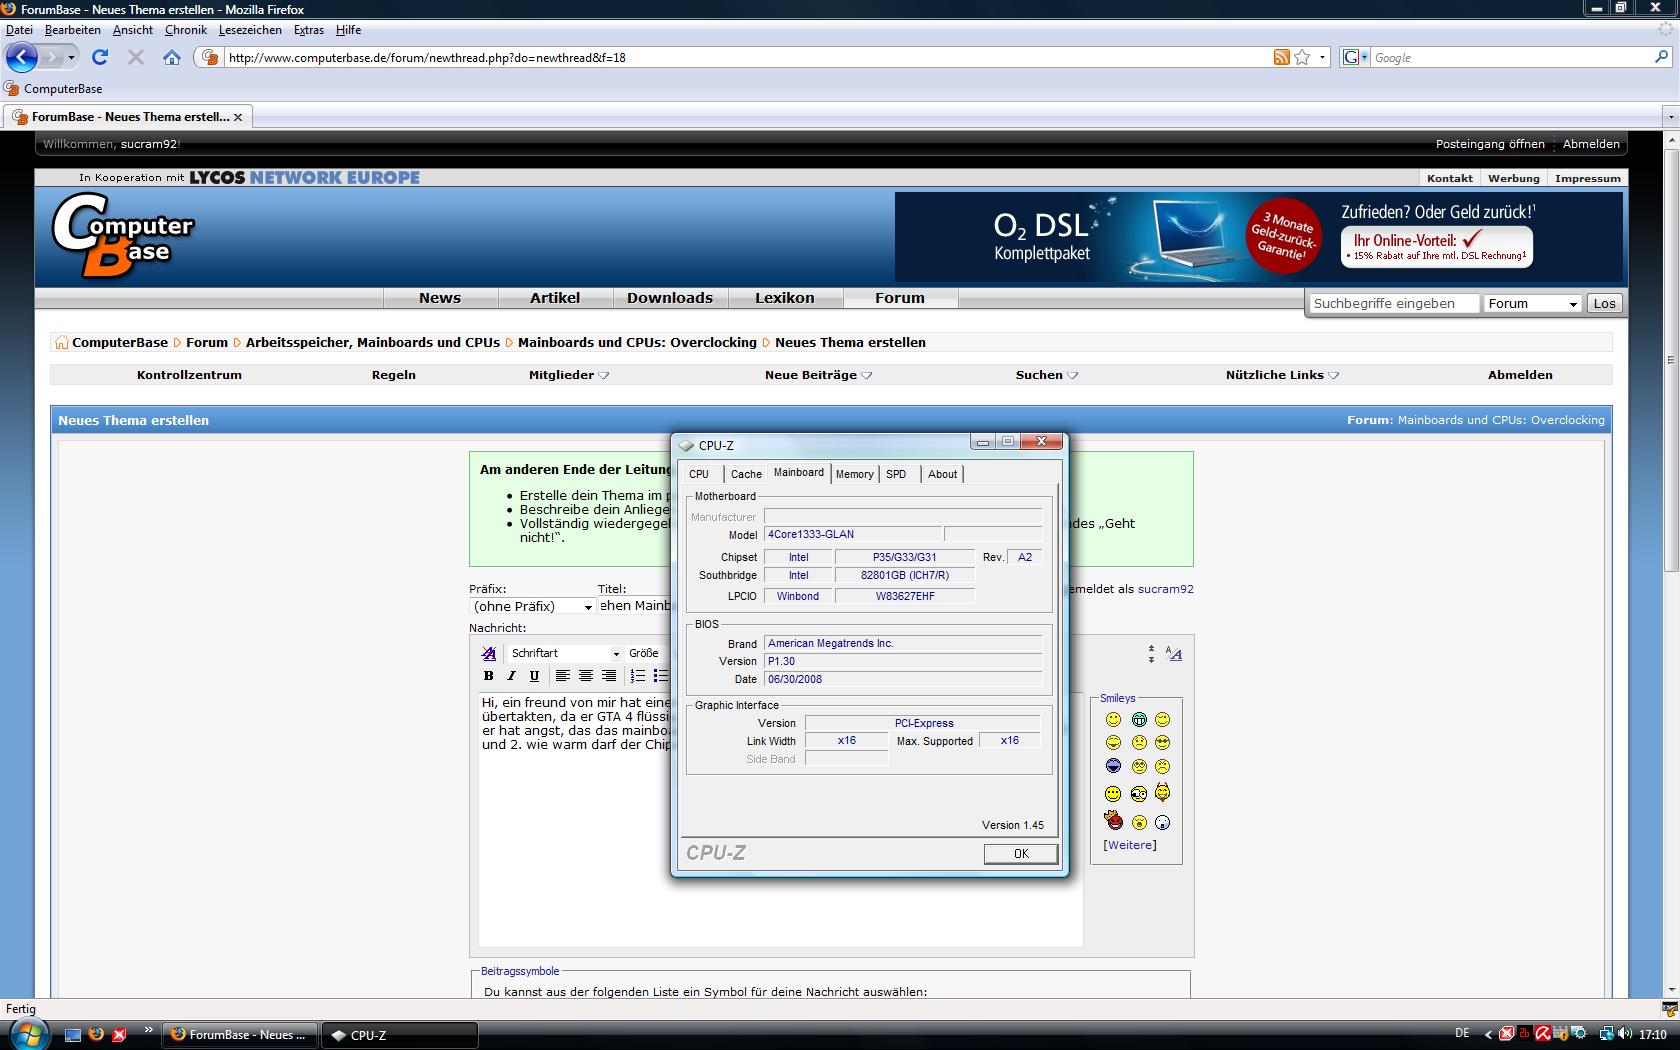
Task: Click the ComputerBase bookmark in the bookmarks bar
Action: coord(54,88)
